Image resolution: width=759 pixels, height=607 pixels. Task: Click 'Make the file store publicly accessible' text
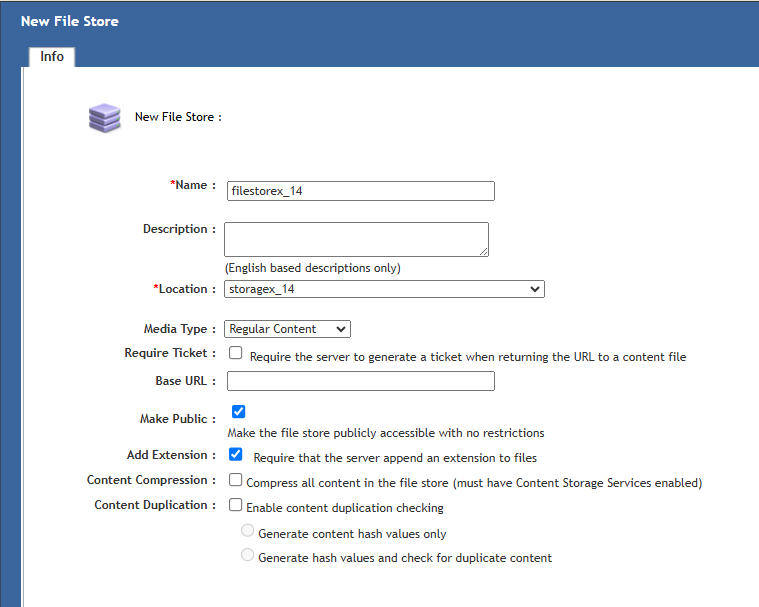point(386,433)
